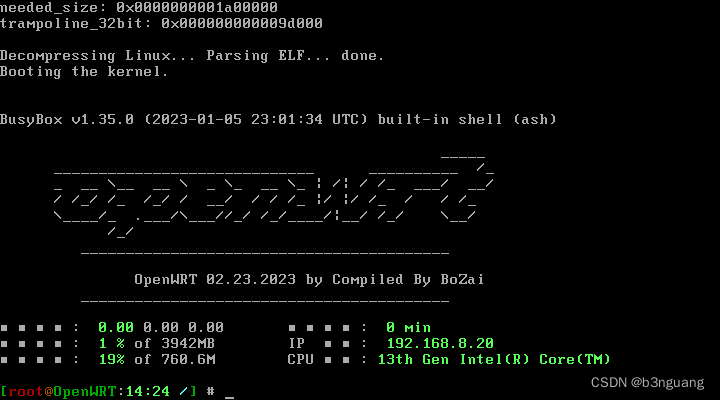Click the OpenWrt ASCII art logo
This screenshot has height=400, width=720.
(x=274, y=196)
